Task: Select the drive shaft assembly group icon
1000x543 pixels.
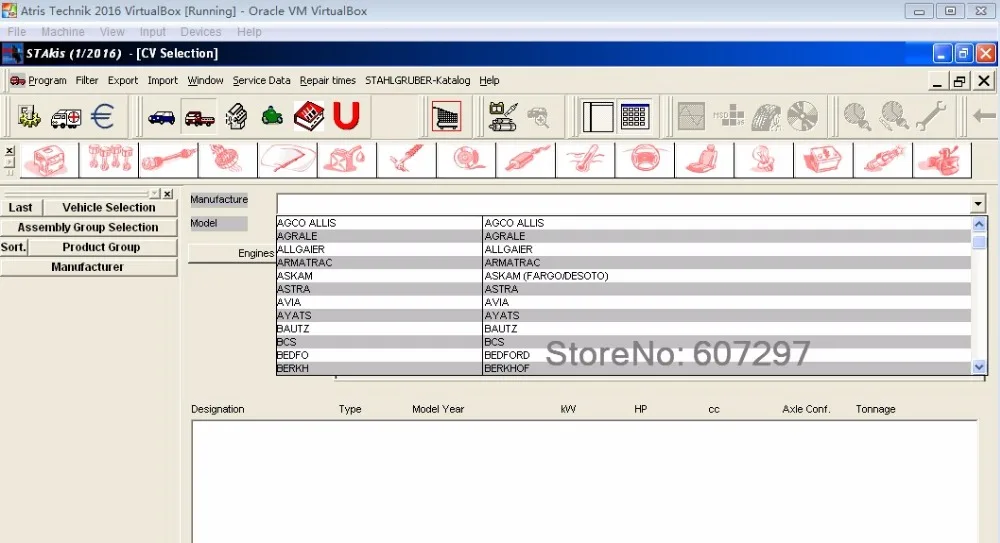Action: [x=168, y=160]
